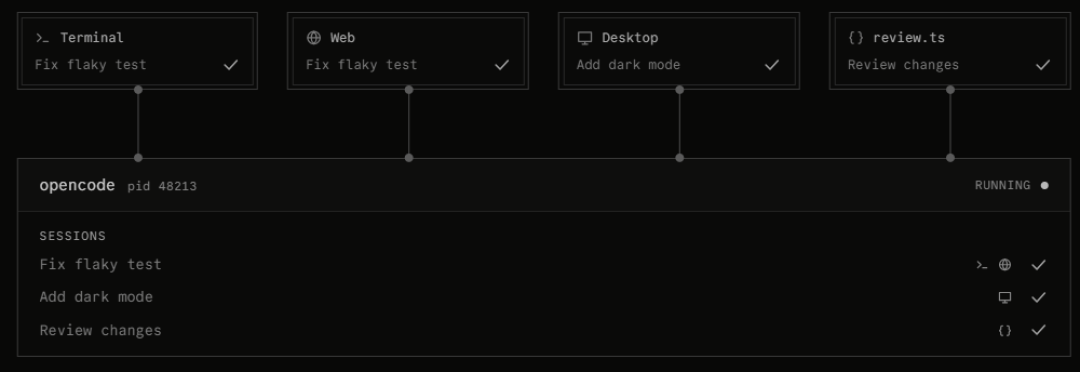Click braces icon in Review changes session row
This screenshot has width=1080, height=372.
click(1005, 331)
